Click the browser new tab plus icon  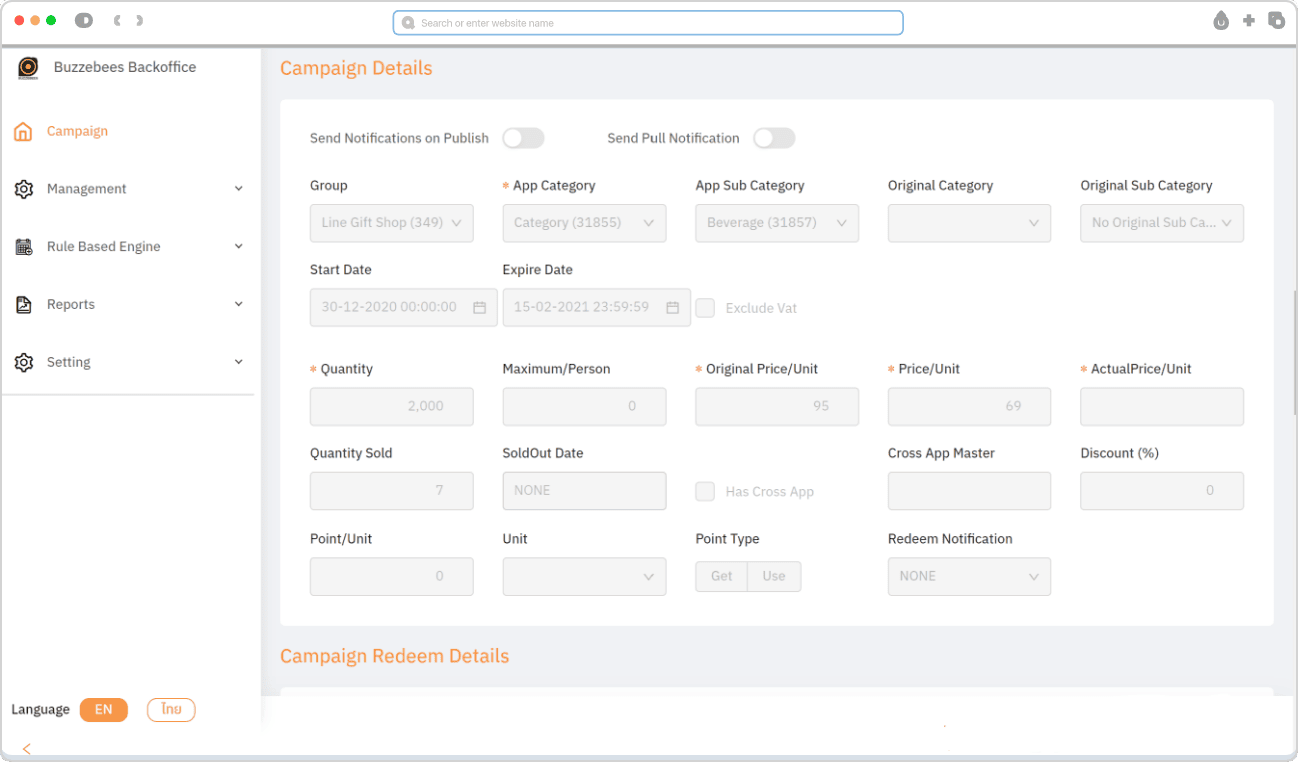(x=1248, y=20)
